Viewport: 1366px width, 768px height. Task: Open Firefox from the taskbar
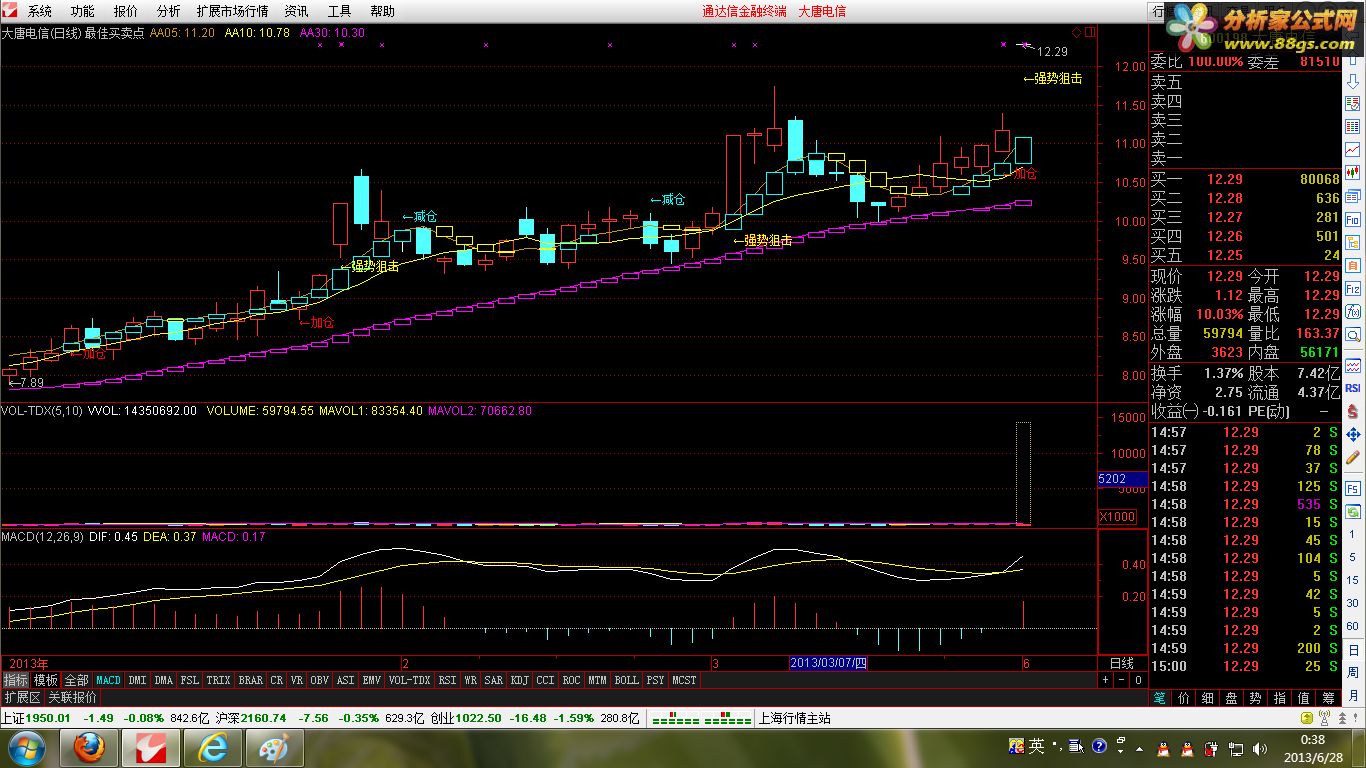click(x=90, y=748)
